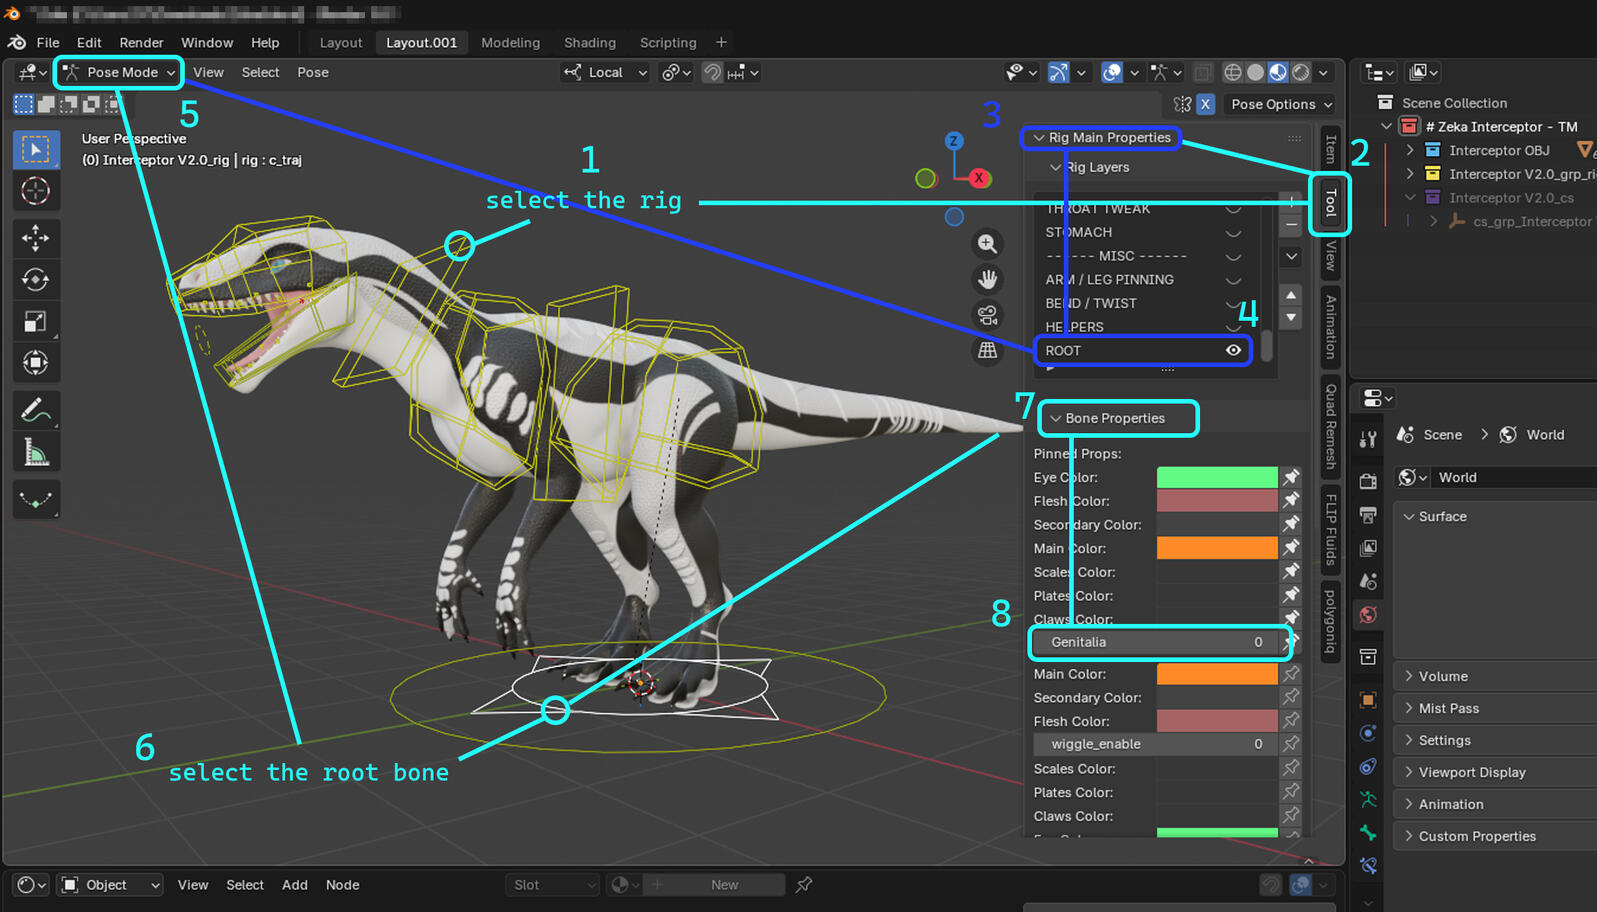
Task: Toggle camera view in viewport
Action: tap(987, 315)
